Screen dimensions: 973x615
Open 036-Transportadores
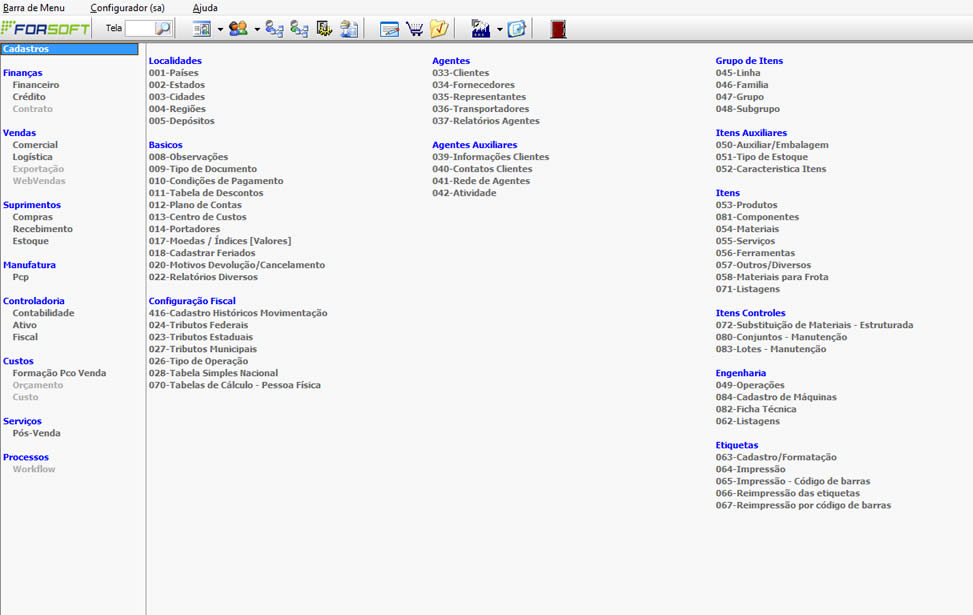(481, 109)
